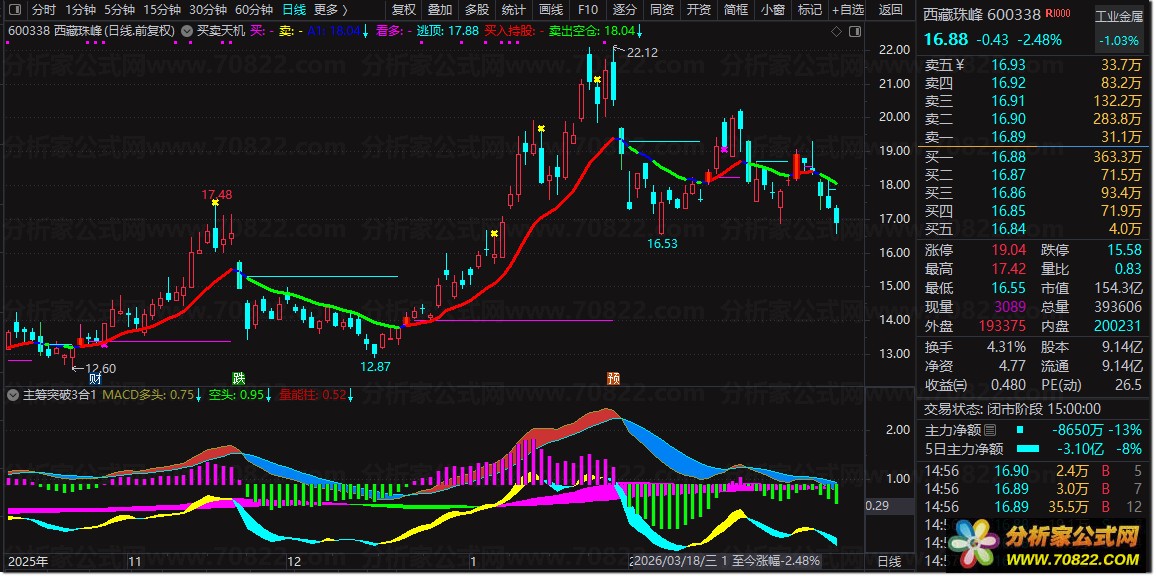Toggle 简框 simplified frame view

[735, 9]
